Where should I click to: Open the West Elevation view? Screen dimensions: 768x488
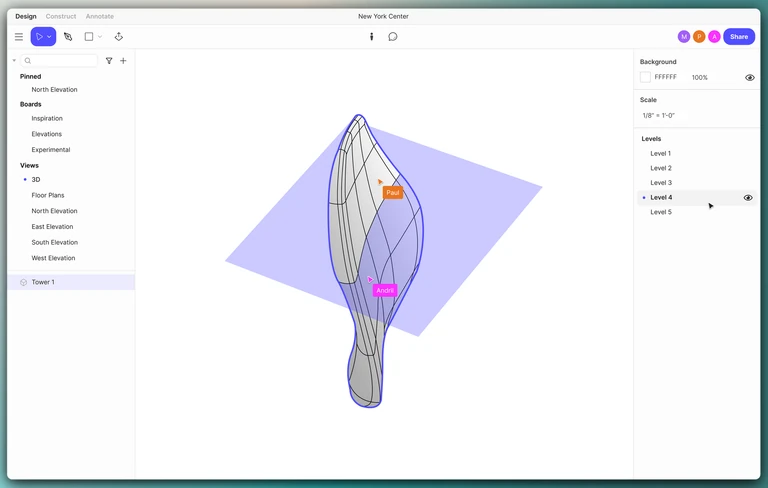point(53,258)
